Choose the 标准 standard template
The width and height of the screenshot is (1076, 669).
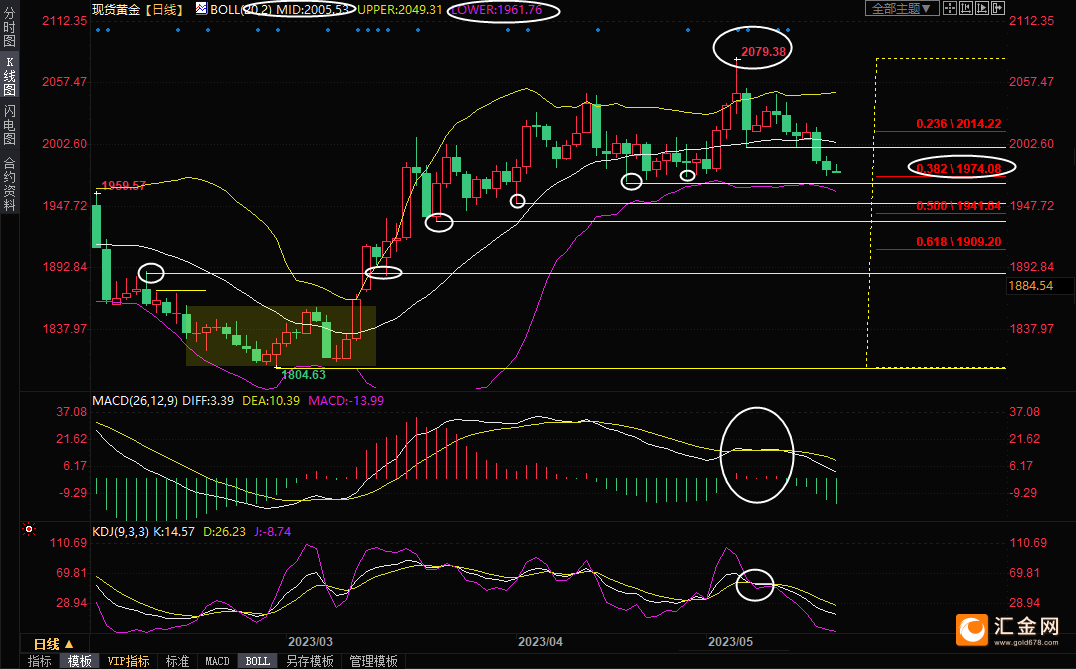click(x=178, y=661)
